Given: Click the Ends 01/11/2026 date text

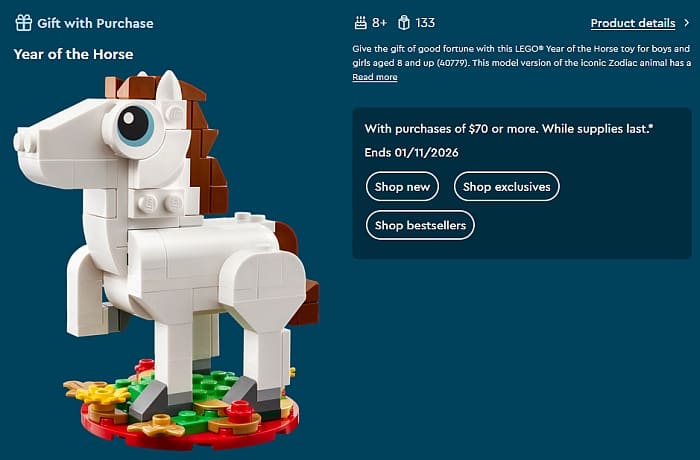Looking at the screenshot, I should [x=411, y=153].
